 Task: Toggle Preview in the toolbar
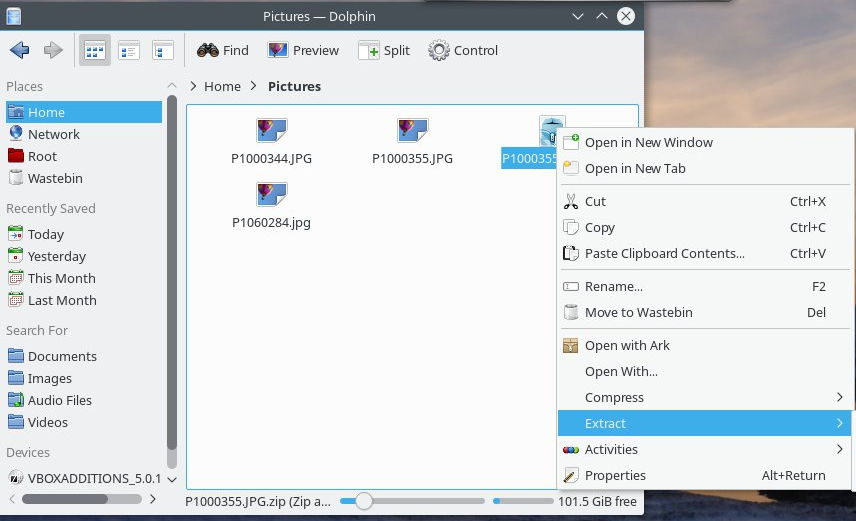(304, 50)
